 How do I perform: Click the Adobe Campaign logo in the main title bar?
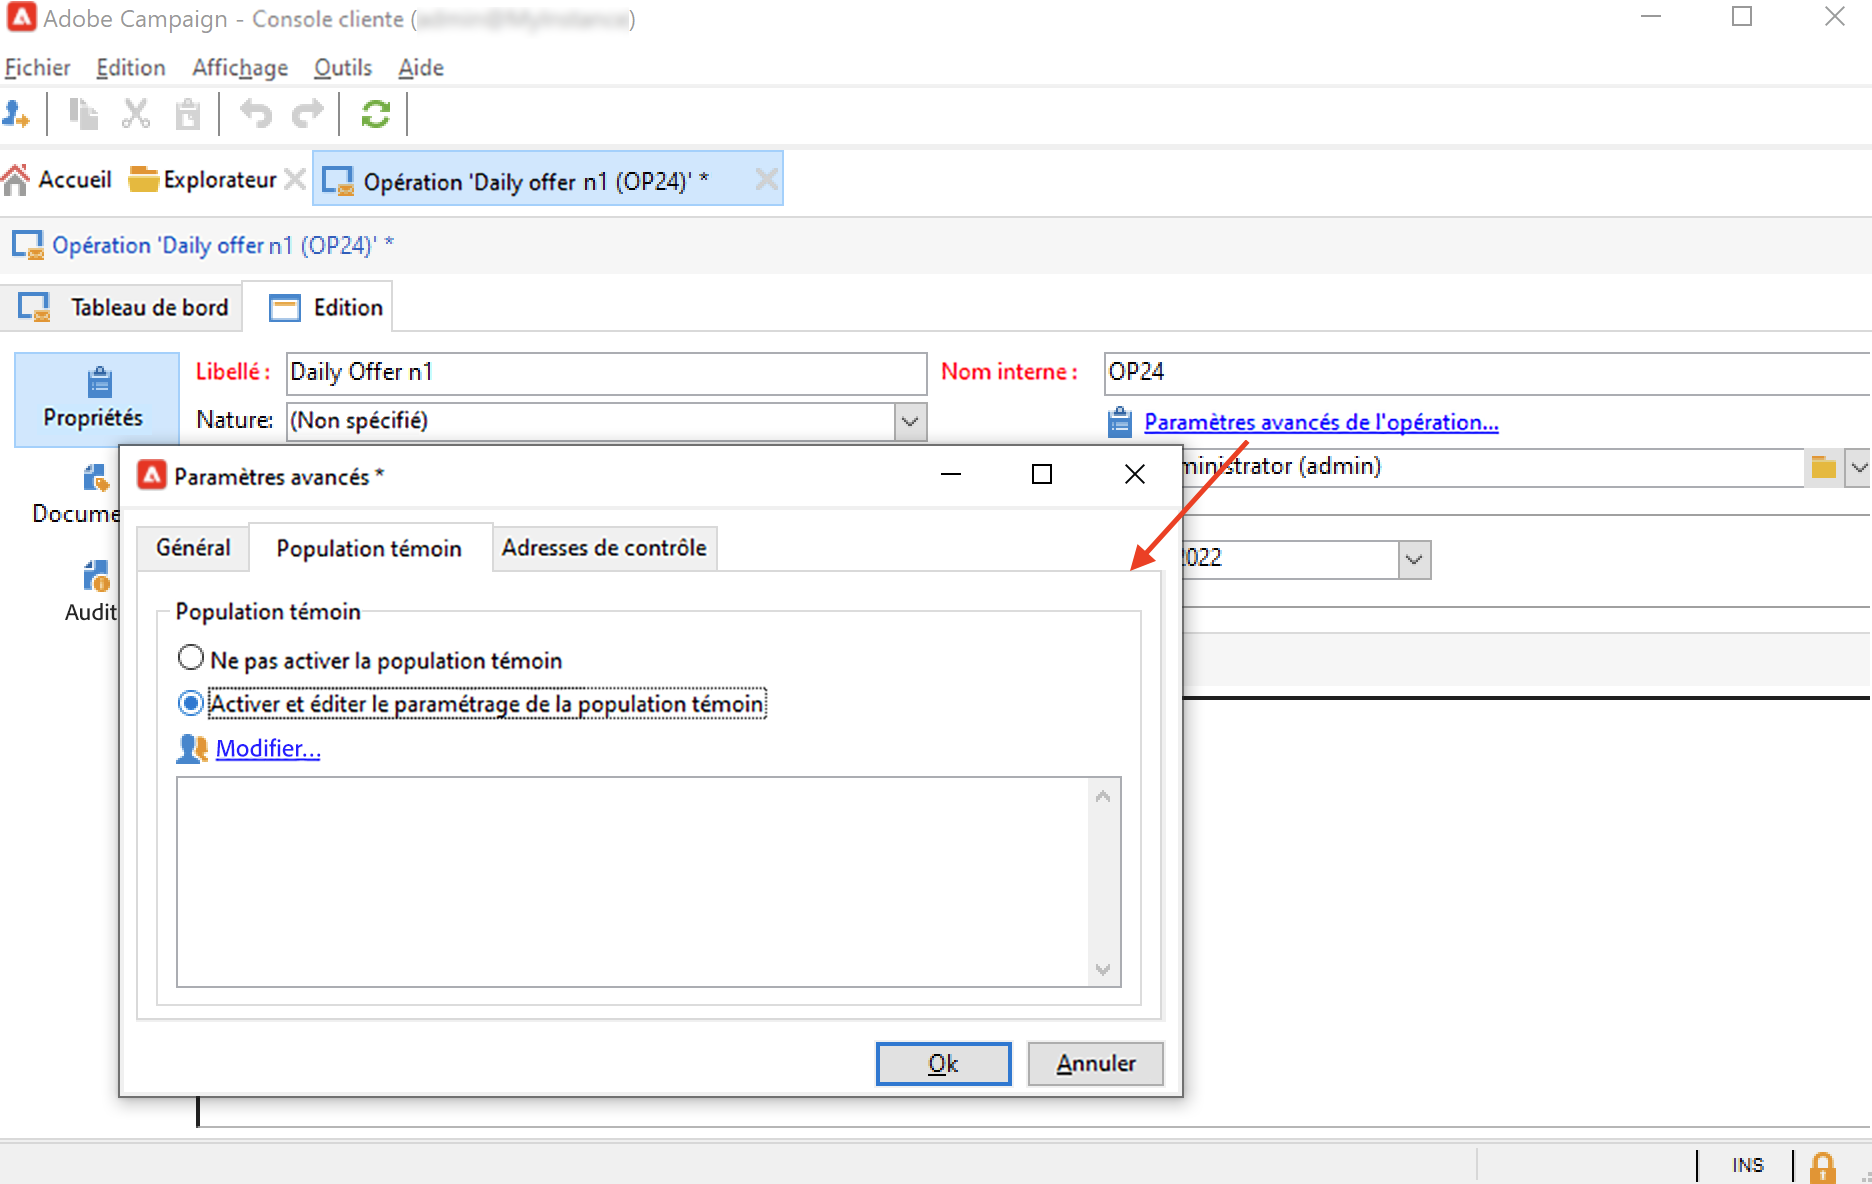[x=22, y=18]
